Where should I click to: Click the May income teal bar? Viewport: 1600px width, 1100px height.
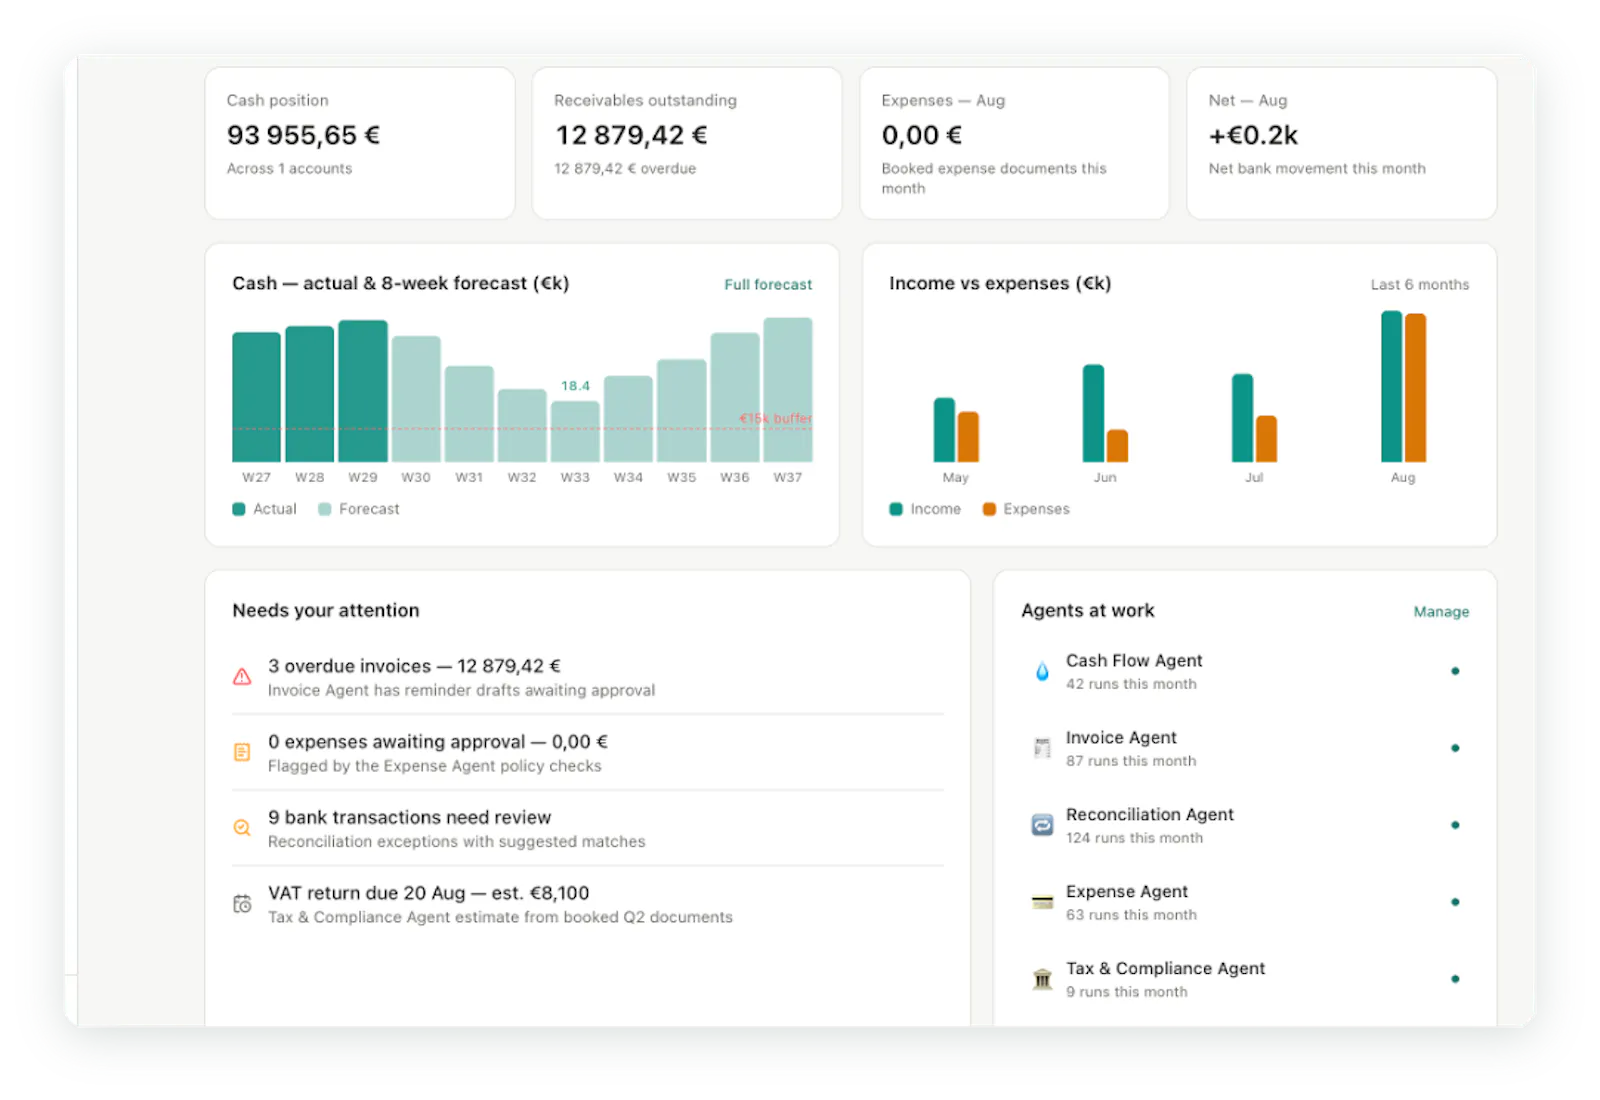pyautogui.click(x=944, y=430)
